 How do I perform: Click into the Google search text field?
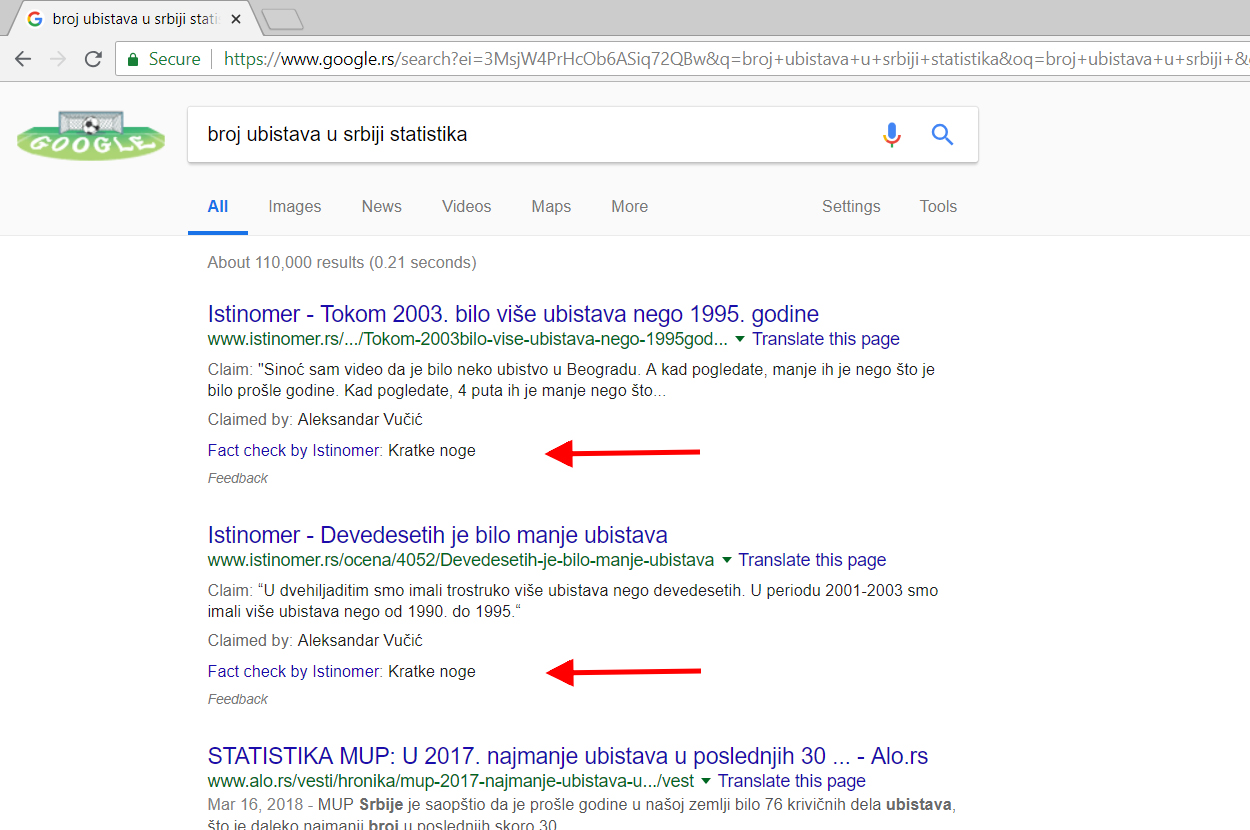[530, 134]
